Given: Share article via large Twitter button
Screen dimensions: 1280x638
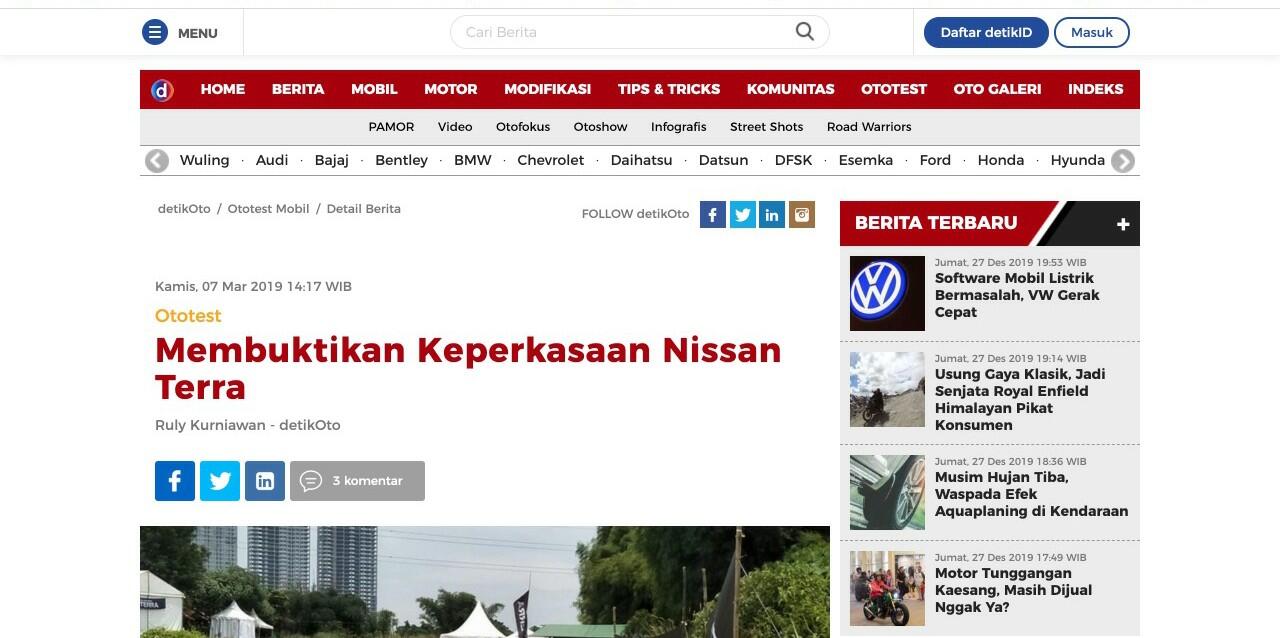Looking at the screenshot, I should pyautogui.click(x=220, y=481).
